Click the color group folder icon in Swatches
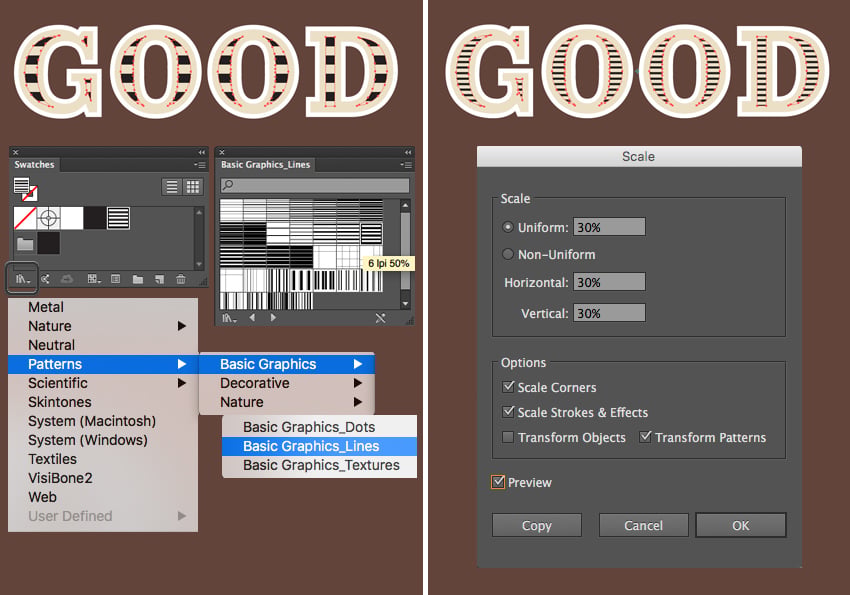The image size is (850, 595). (x=24, y=244)
